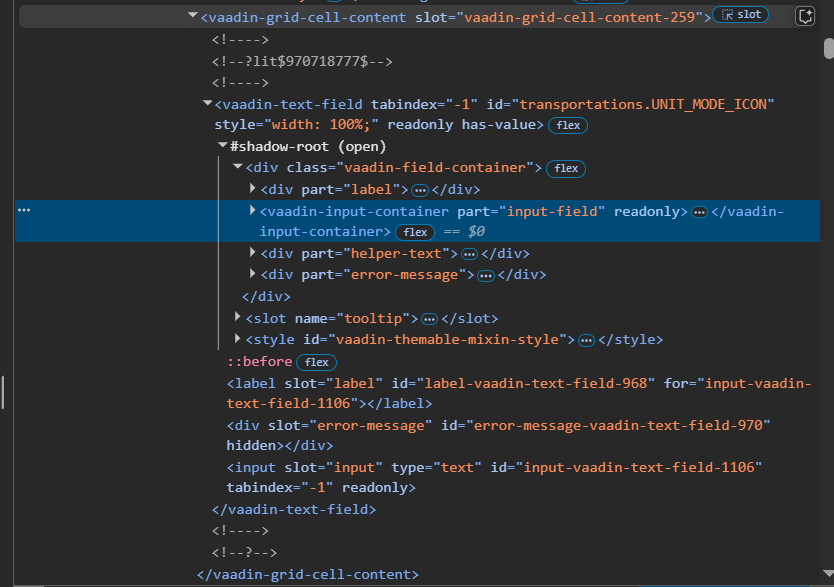Expand the vaadin-input-container node arrow

point(252,211)
